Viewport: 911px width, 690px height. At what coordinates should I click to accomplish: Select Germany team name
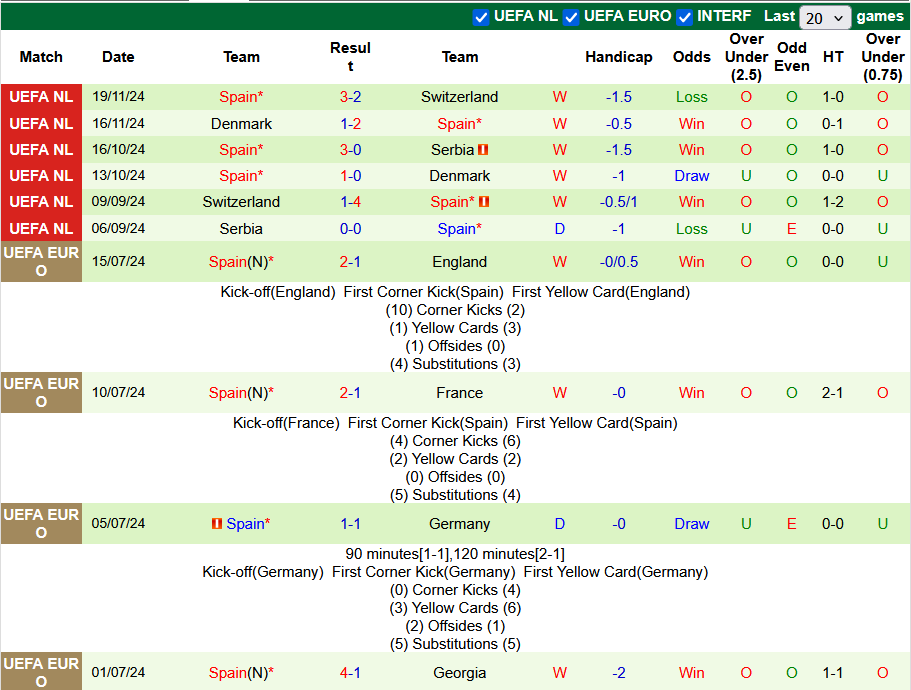pos(460,524)
